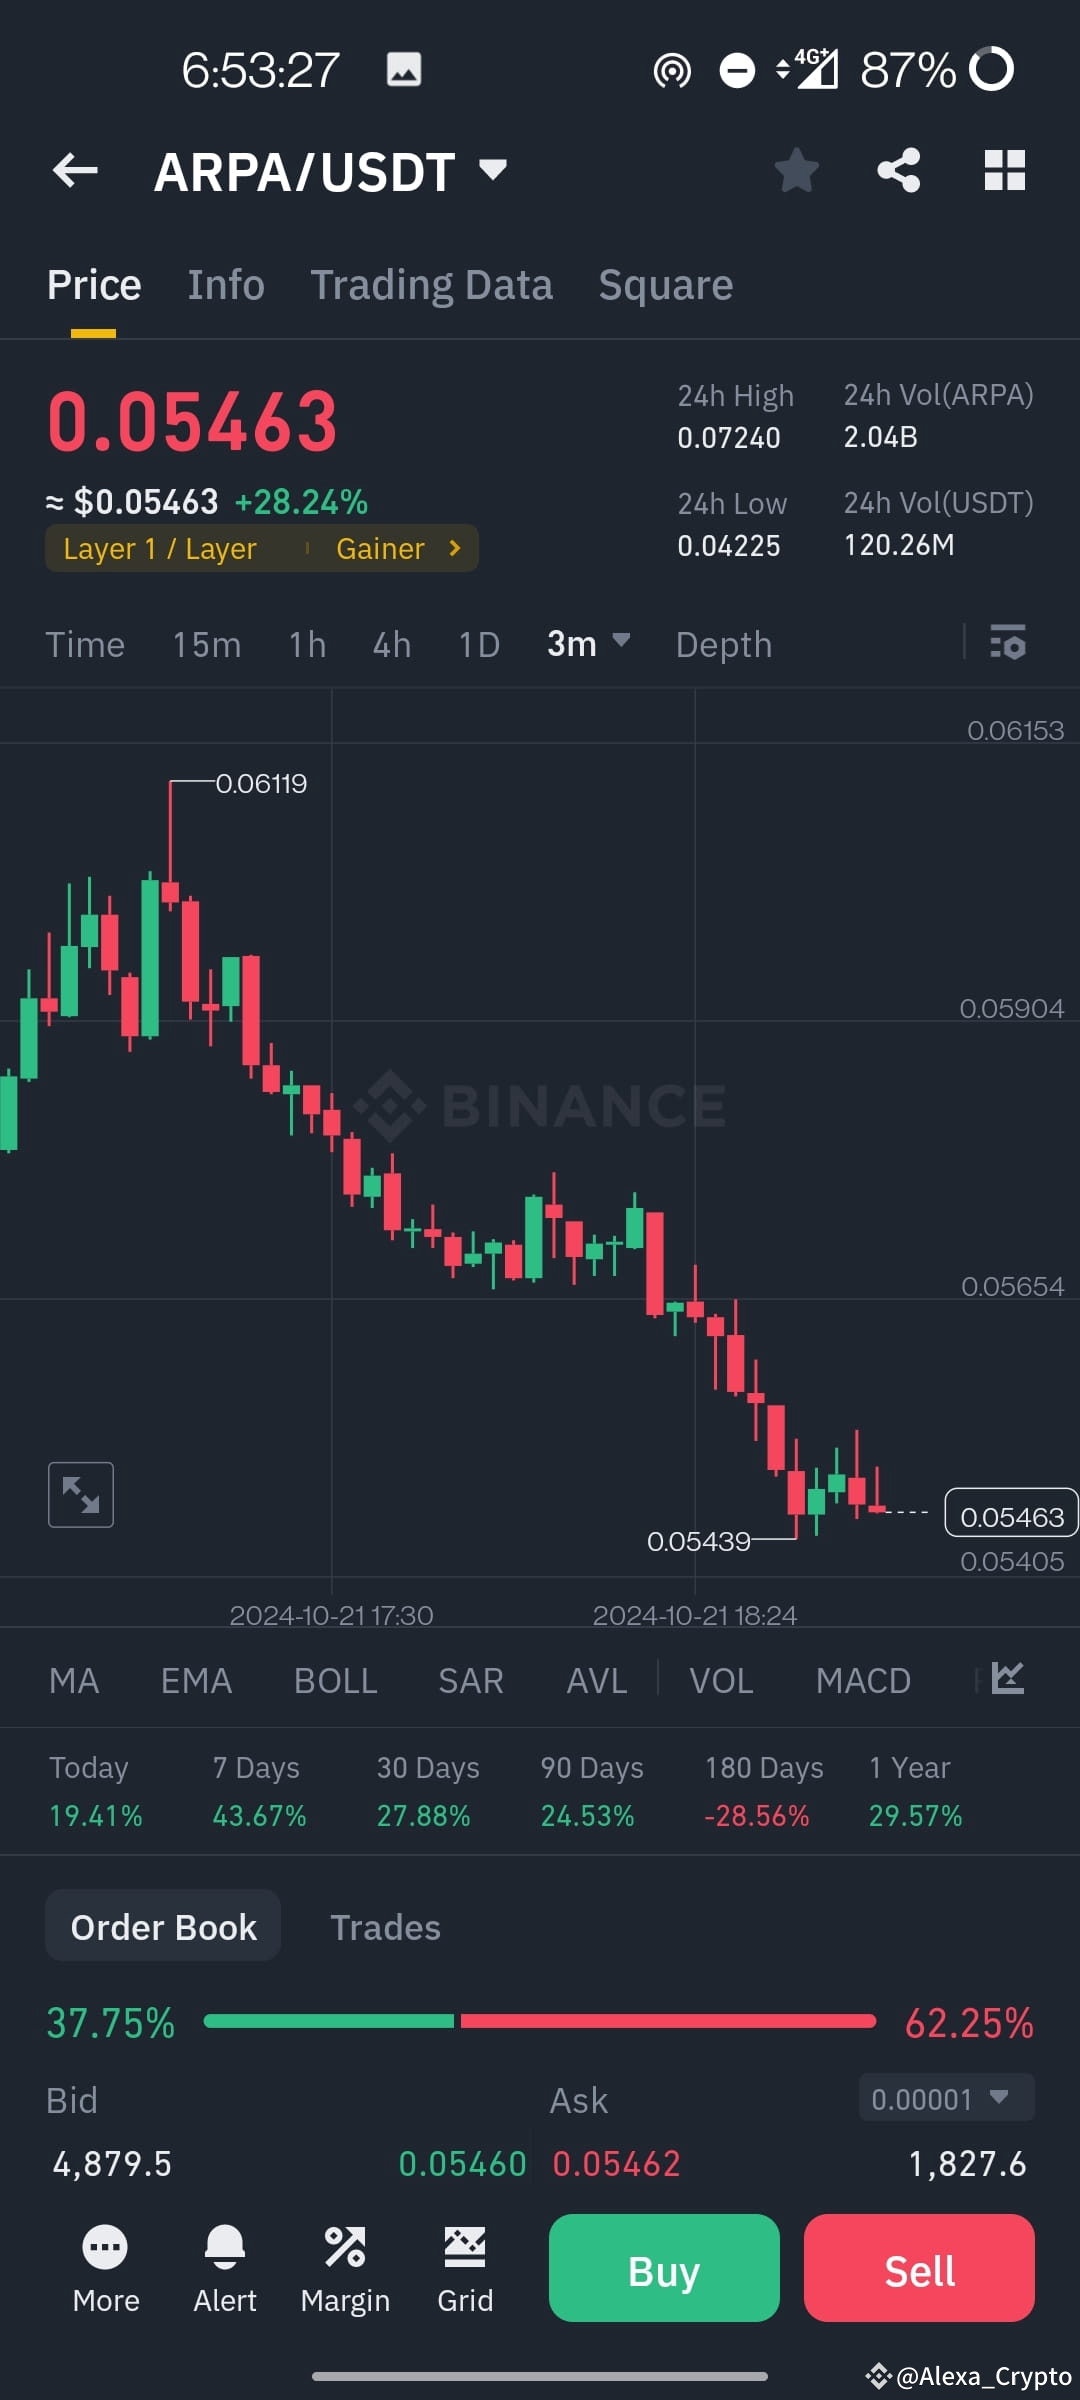Open the share options with the share icon
The height and width of the screenshot is (2400, 1080).
point(899,170)
